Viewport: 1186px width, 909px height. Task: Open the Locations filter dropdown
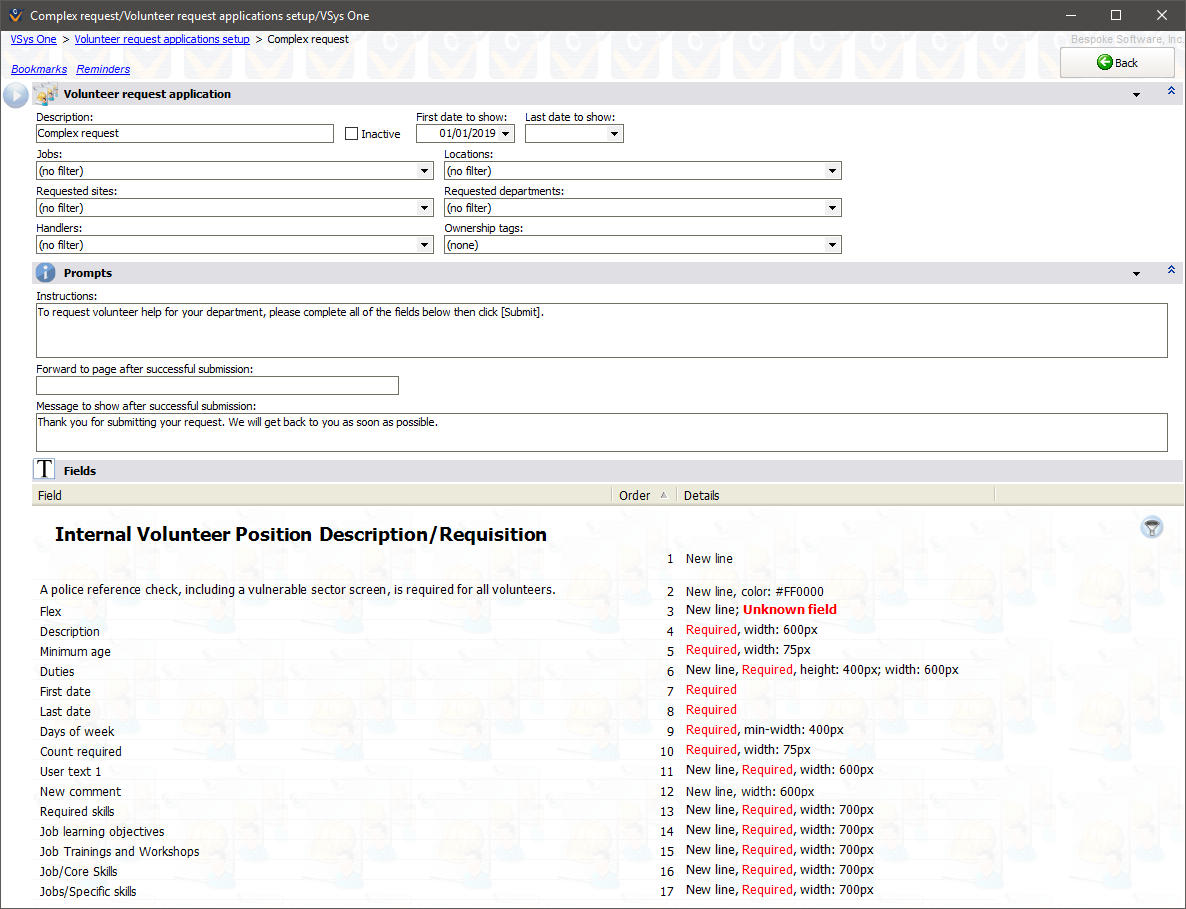832,171
